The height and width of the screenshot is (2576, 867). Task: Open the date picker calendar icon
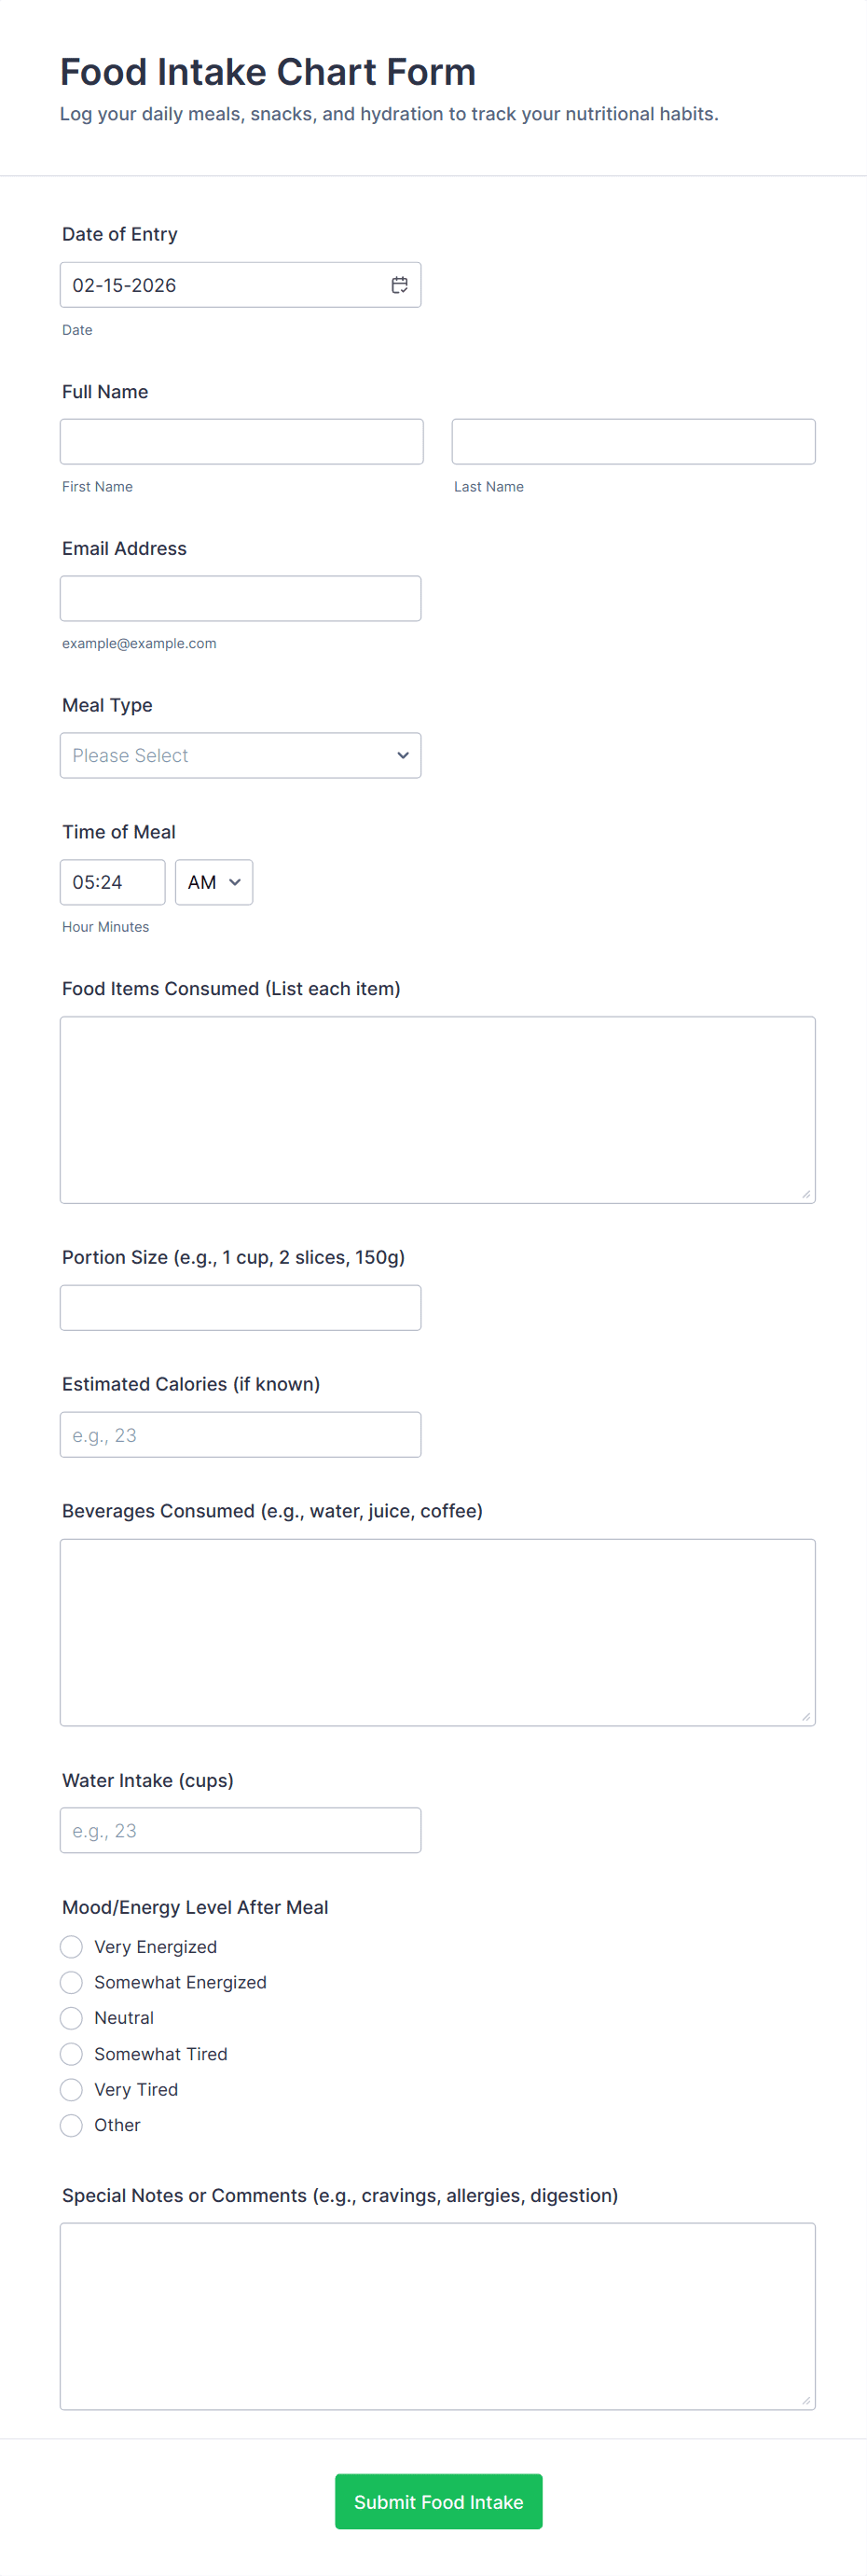point(399,285)
